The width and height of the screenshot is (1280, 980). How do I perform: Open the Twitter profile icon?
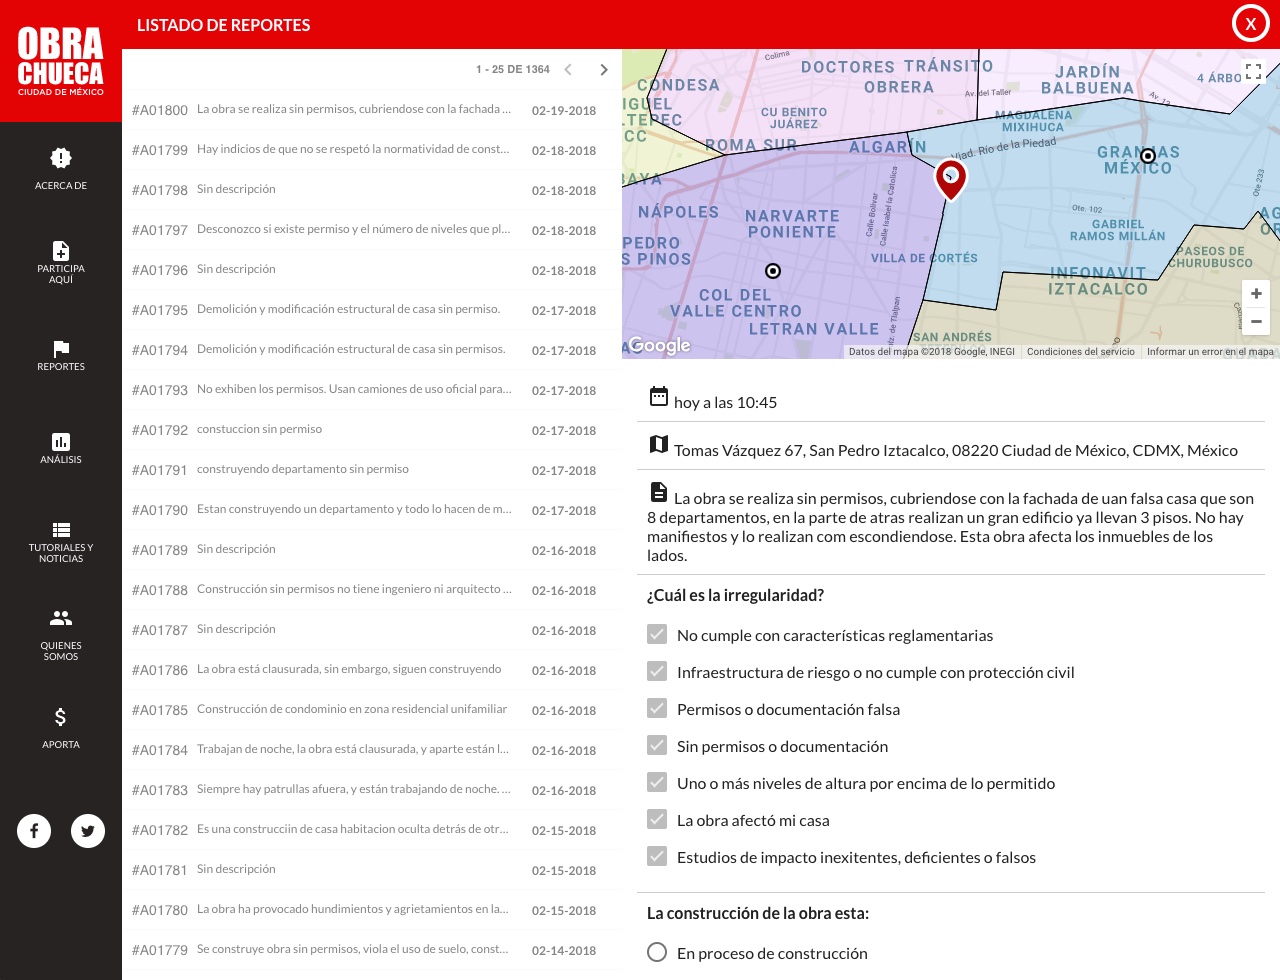click(88, 830)
